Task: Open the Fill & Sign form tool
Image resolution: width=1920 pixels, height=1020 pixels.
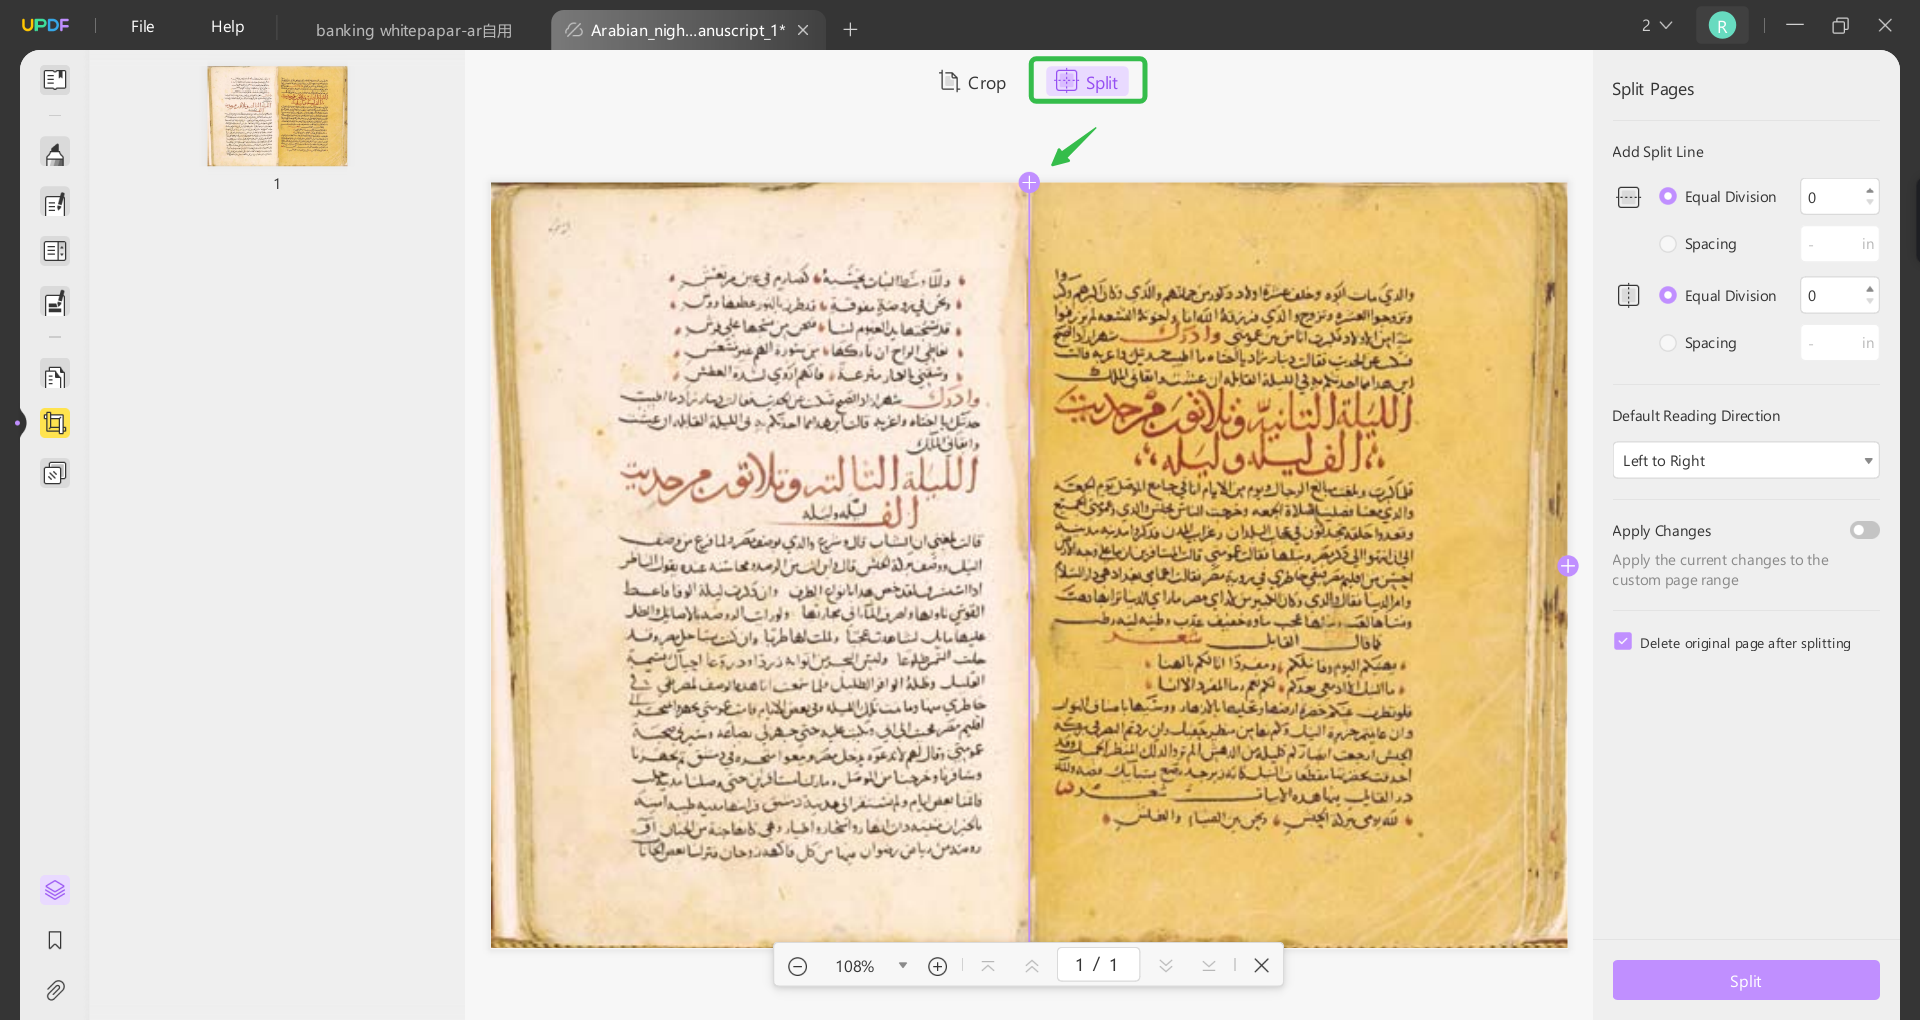Action: [x=55, y=302]
